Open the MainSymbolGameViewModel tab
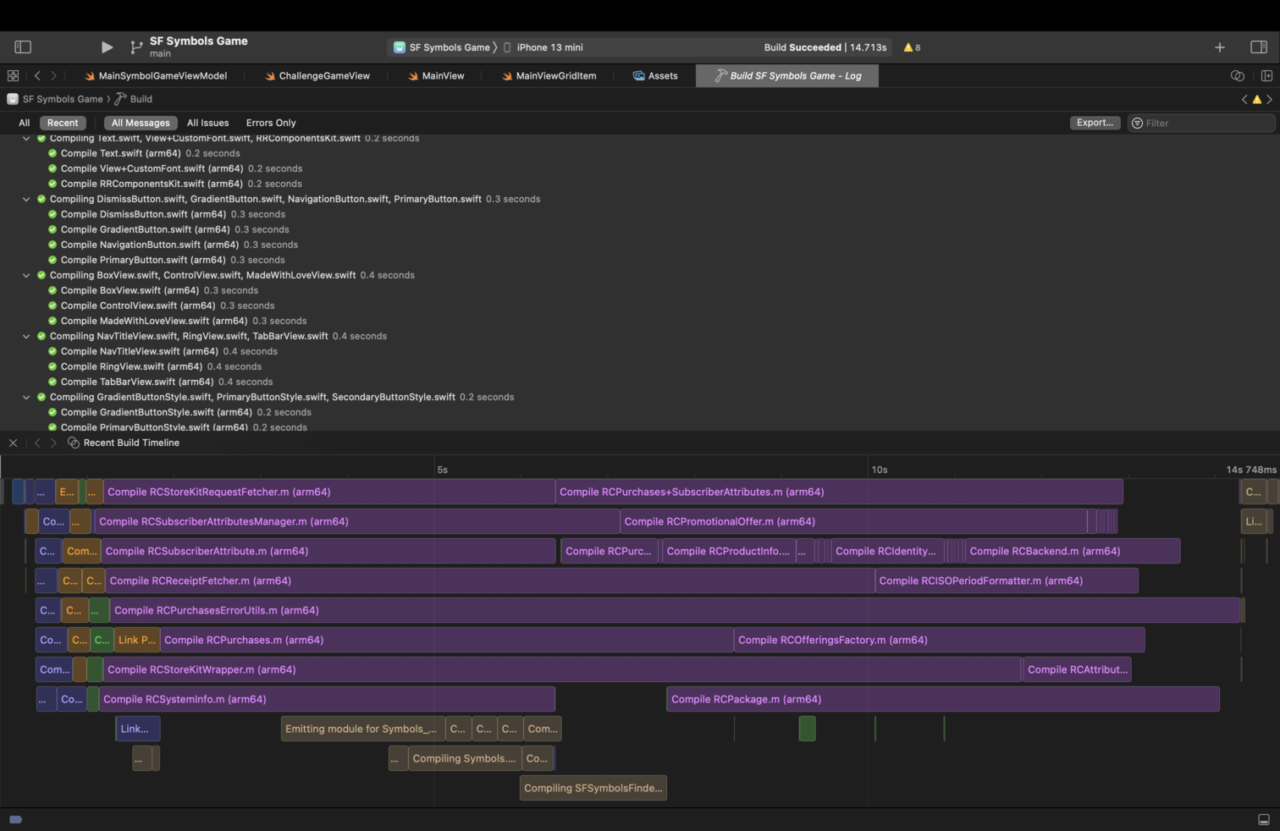1280x831 pixels. [x=155, y=75]
